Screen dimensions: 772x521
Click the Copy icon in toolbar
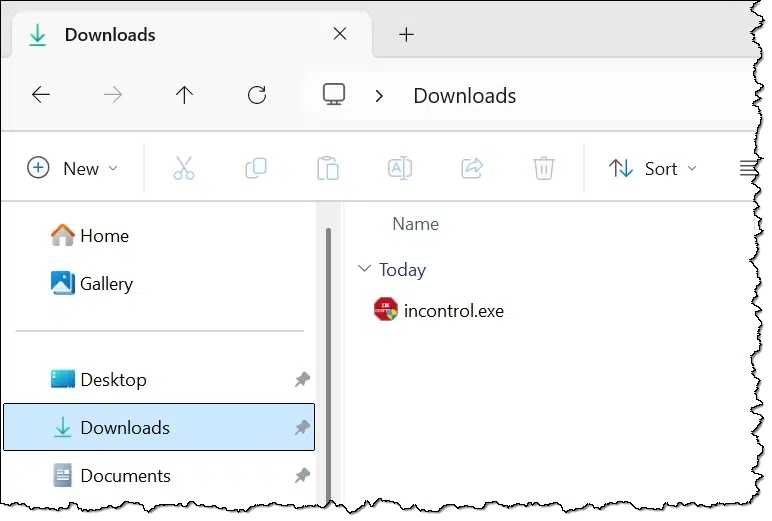click(x=256, y=168)
